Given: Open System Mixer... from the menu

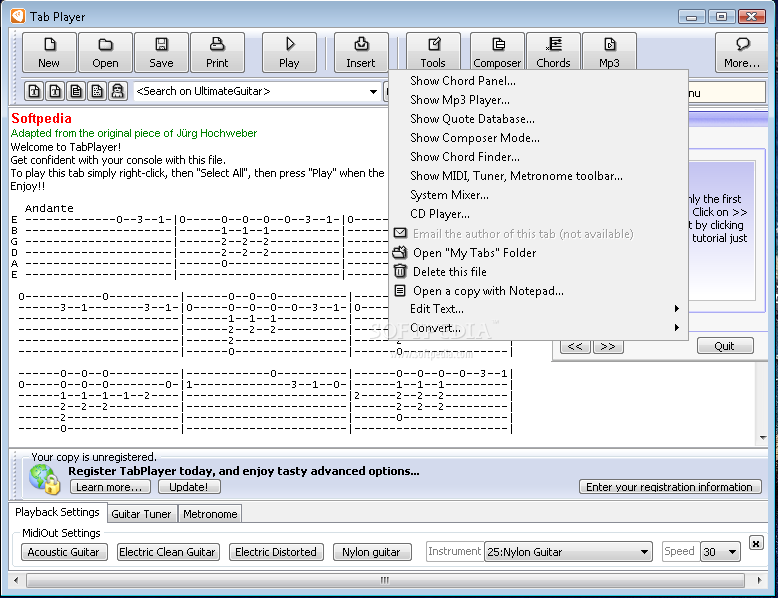Looking at the screenshot, I should click(x=538, y=195).
